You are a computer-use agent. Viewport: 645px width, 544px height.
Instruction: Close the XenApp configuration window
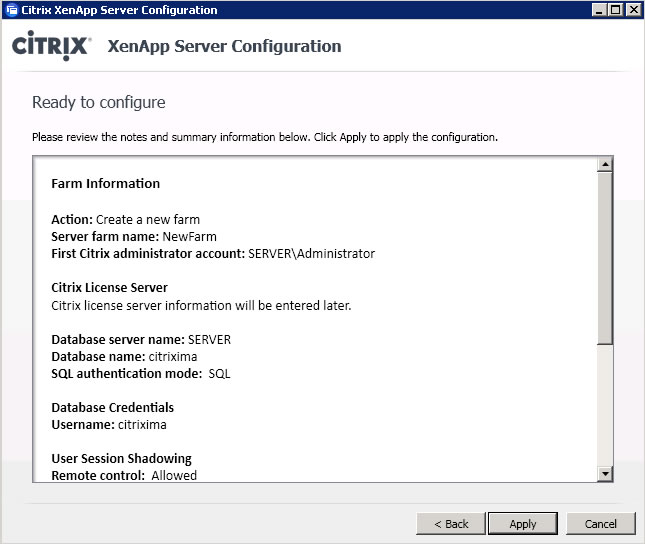pos(633,9)
